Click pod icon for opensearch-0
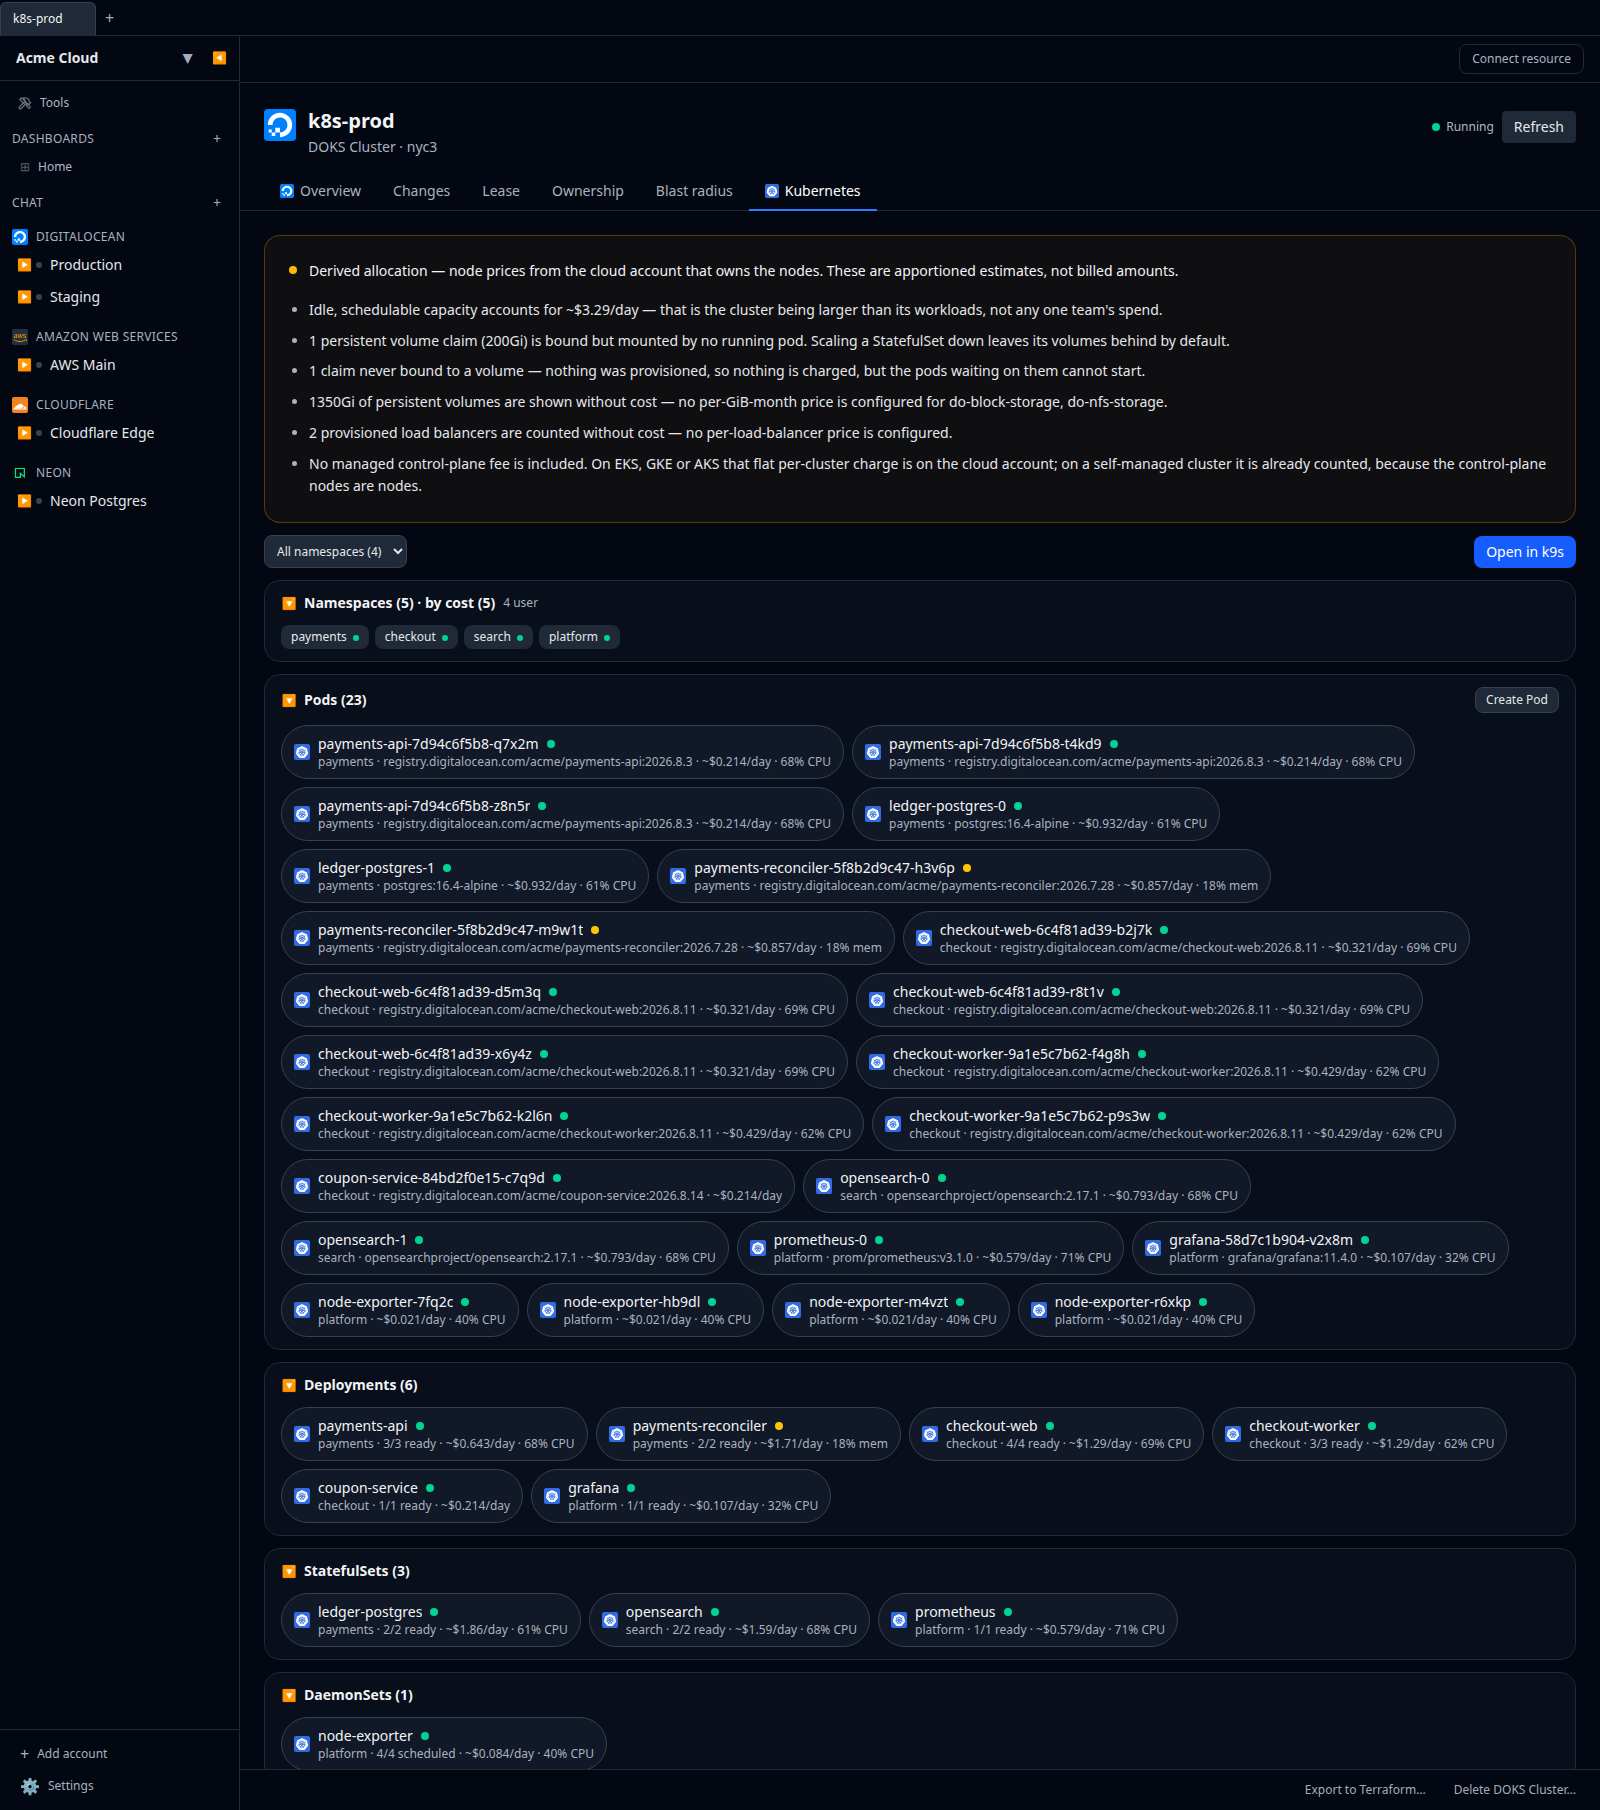 (824, 1186)
